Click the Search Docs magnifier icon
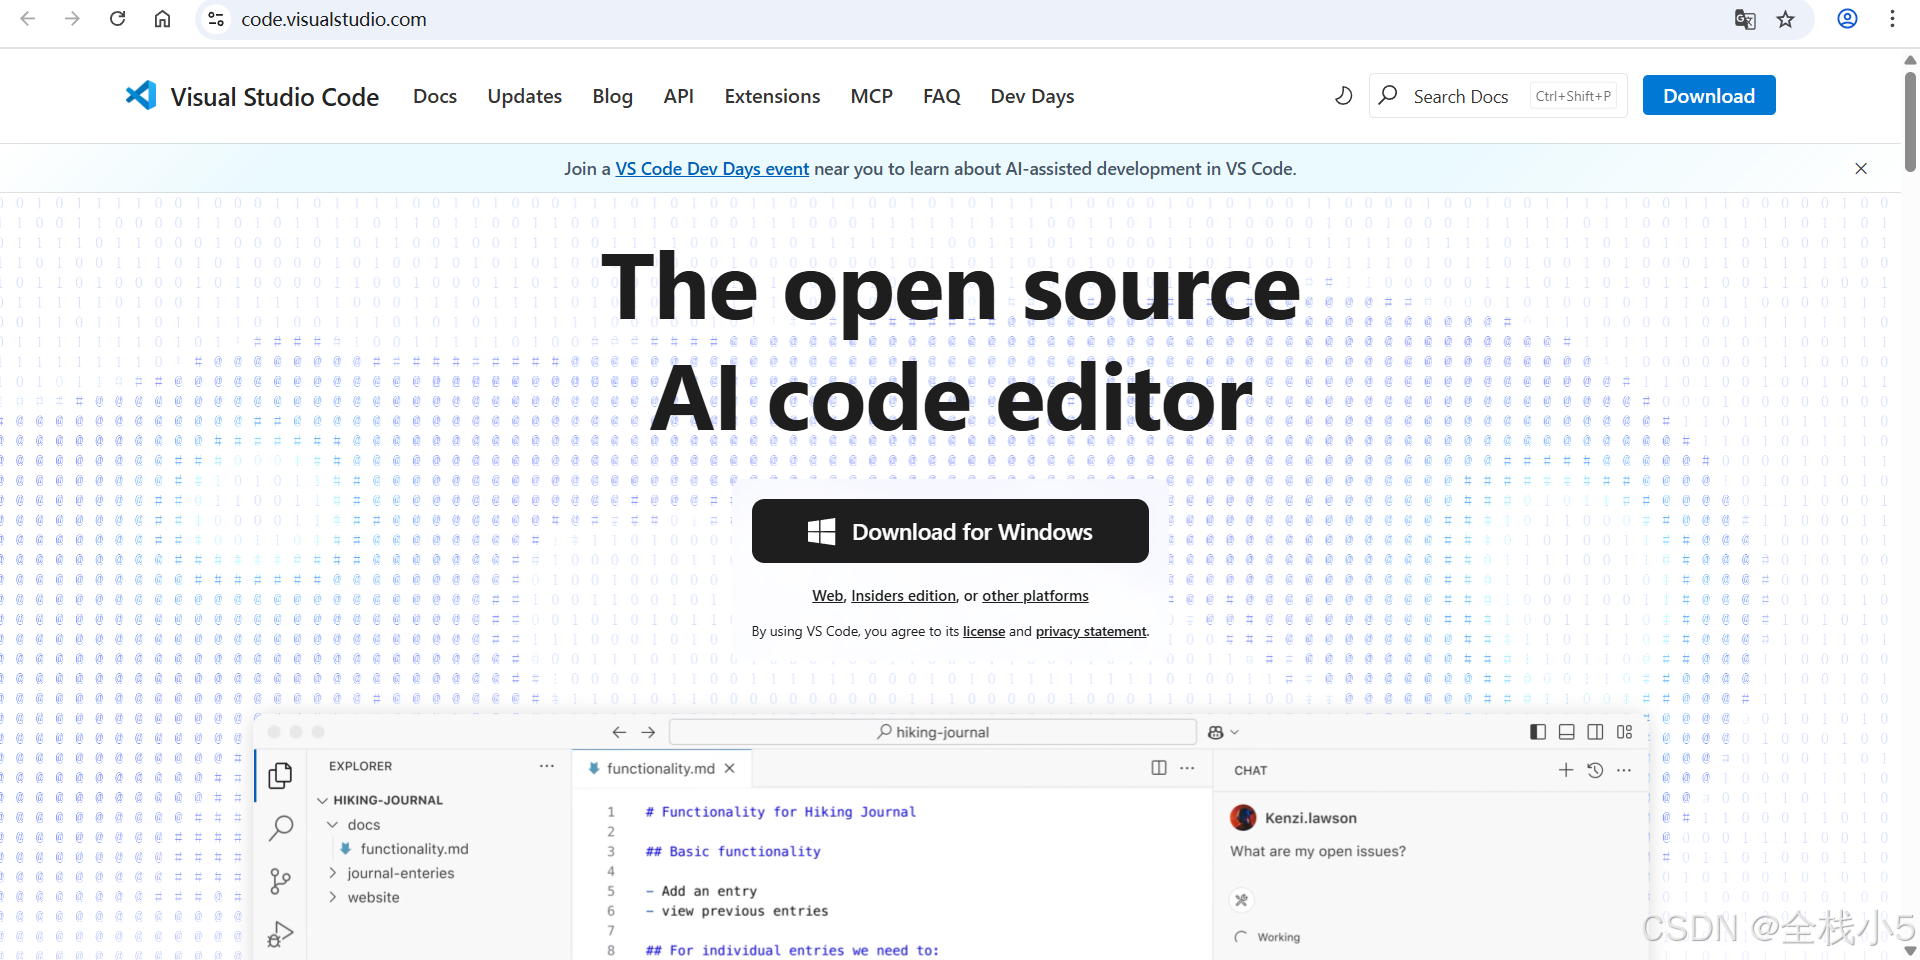Image resolution: width=1920 pixels, height=960 pixels. pyautogui.click(x=1388, y=95)
